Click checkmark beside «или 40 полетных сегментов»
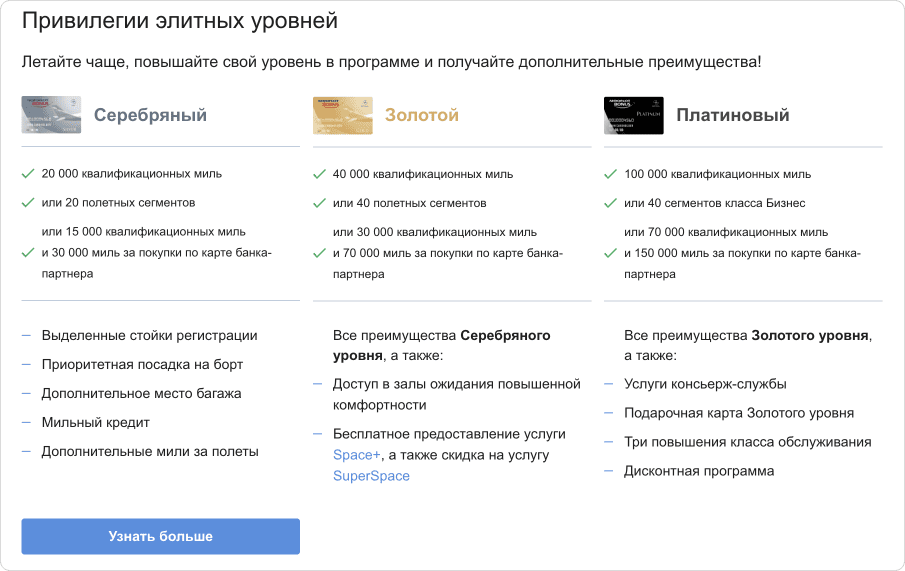This screenshot has width=905, height=571. click(319, 203)
